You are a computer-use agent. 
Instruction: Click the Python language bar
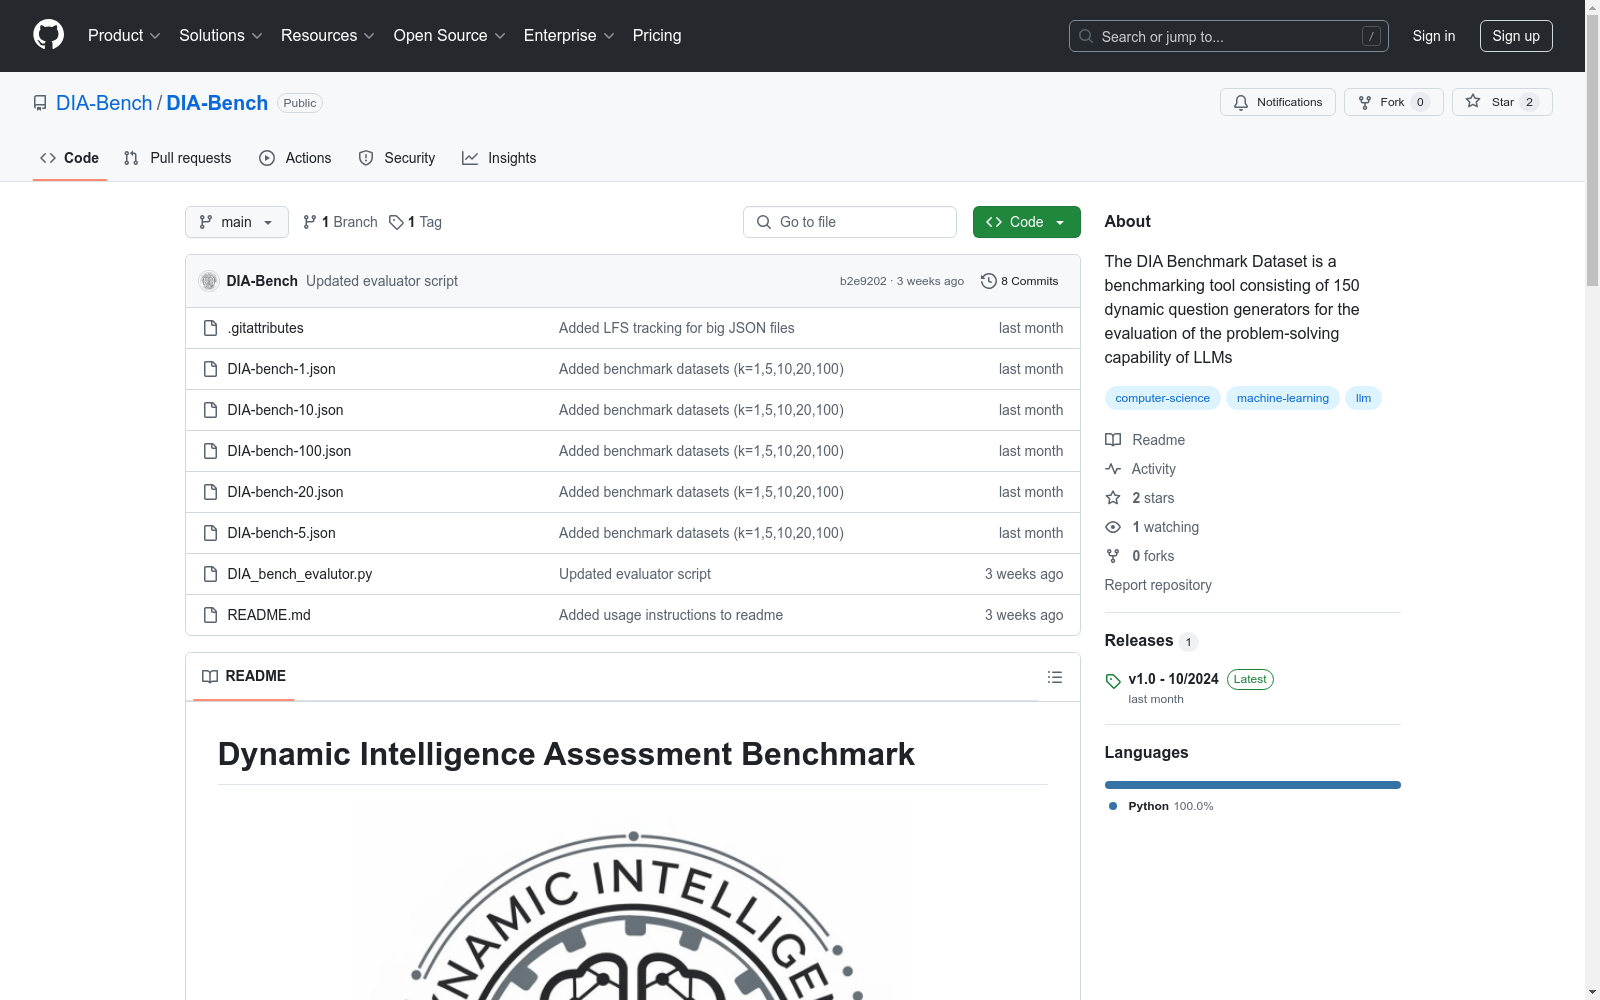(x=1253, y=785)
